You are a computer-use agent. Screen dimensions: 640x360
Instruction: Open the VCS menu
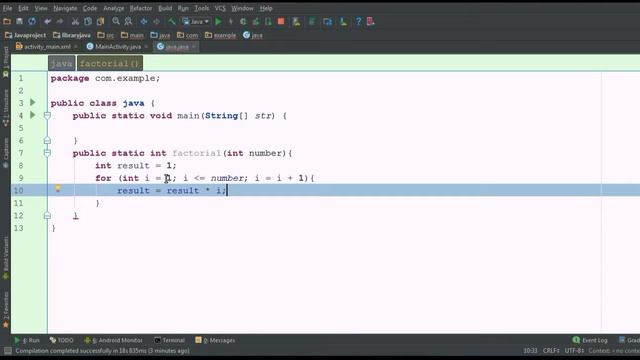(220, 8)
